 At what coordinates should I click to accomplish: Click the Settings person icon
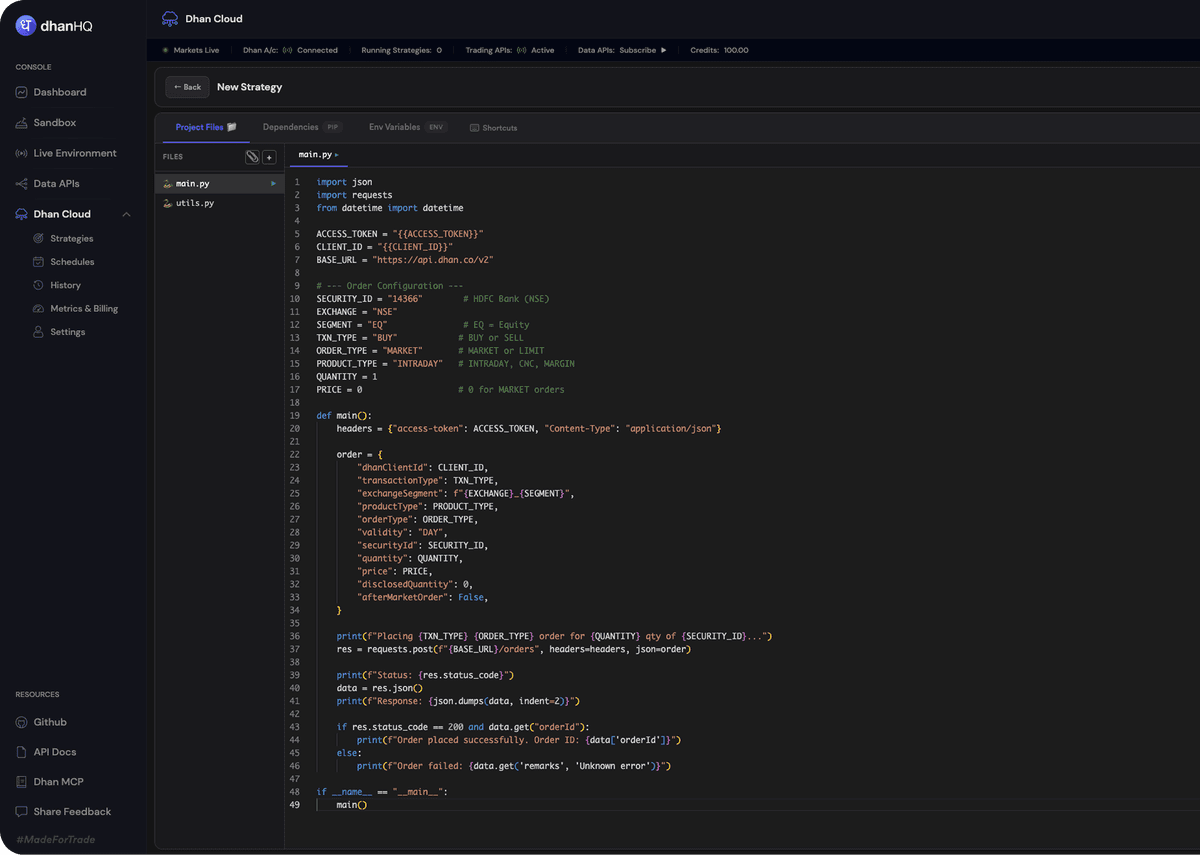[x=39, y=332]
